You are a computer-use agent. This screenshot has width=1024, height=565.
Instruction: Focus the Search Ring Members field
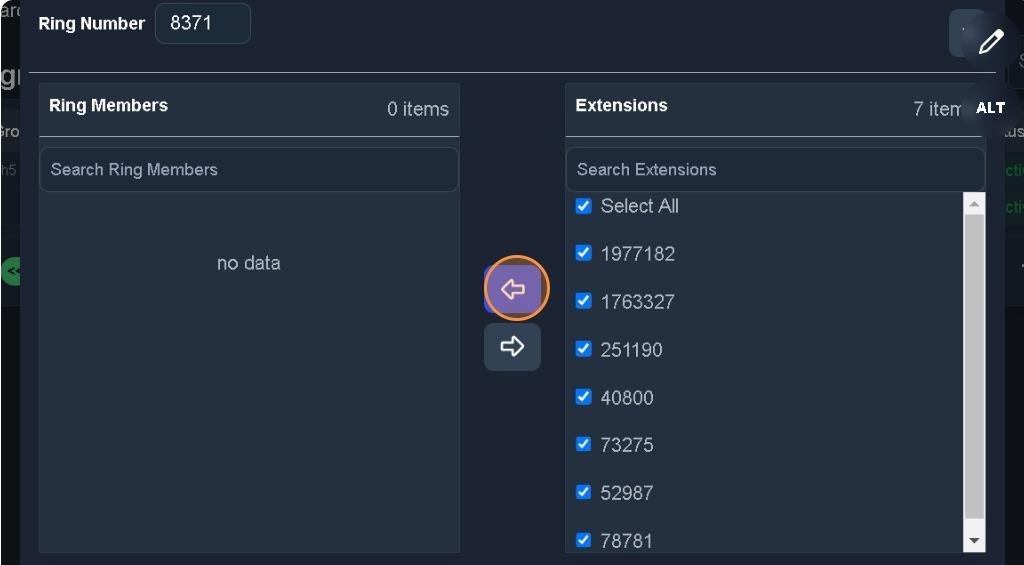(248, 170)
